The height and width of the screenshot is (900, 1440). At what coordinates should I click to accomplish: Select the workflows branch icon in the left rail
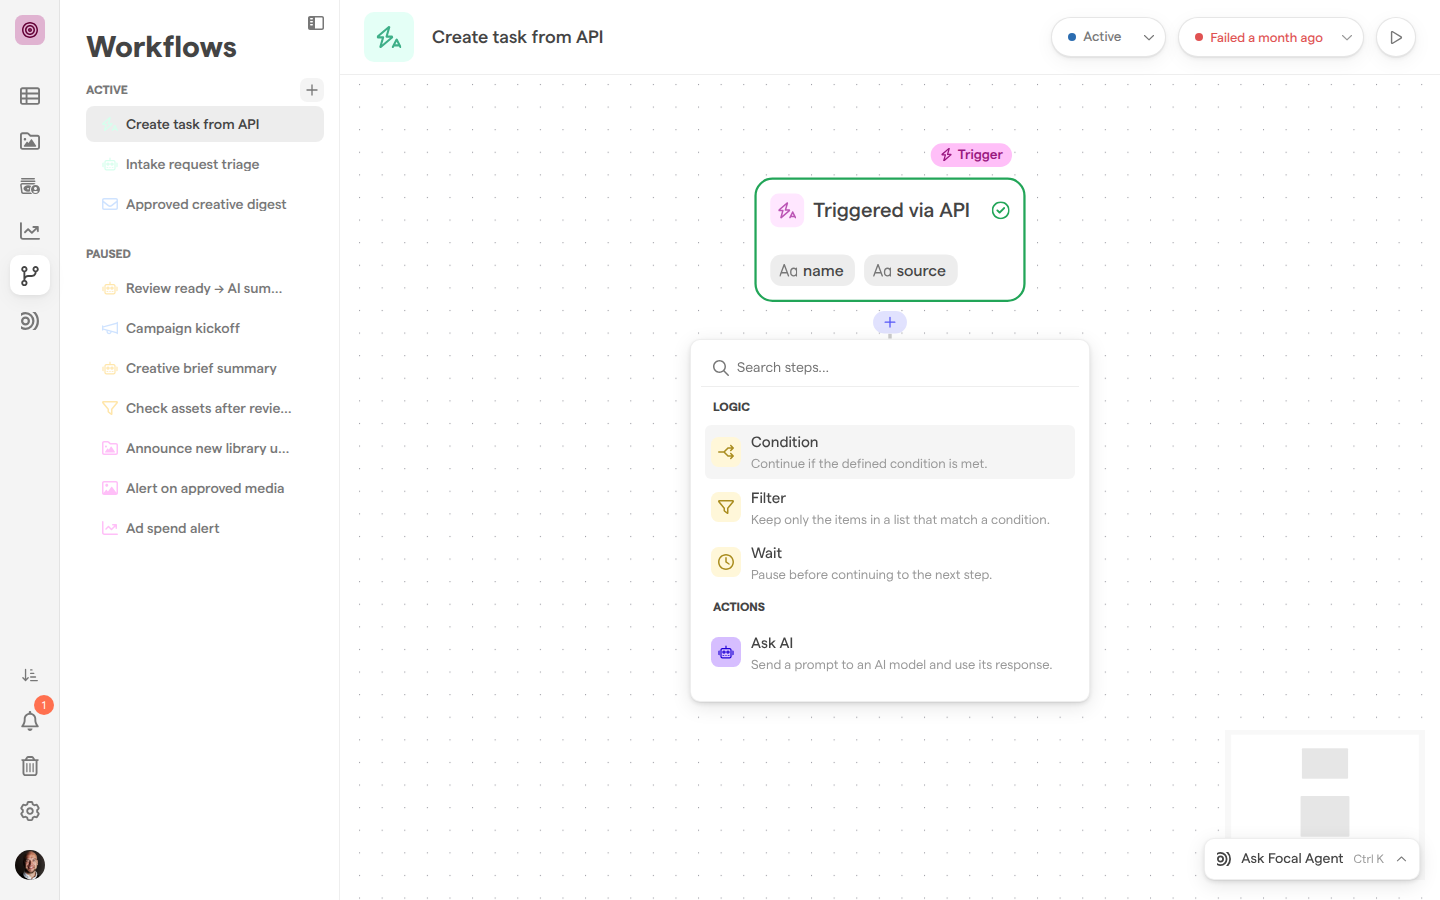(x=30, y=275)
